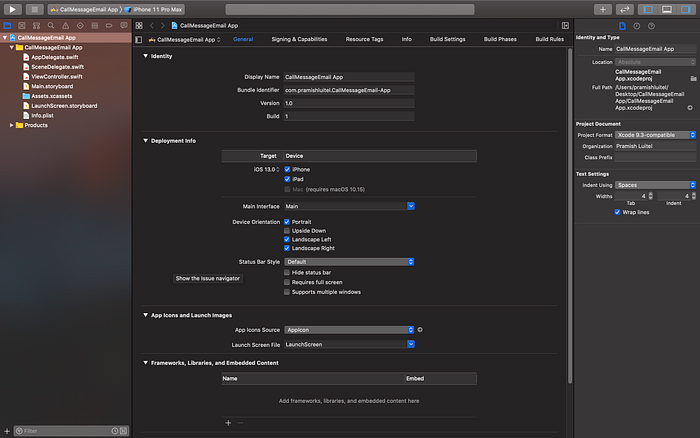The width and height of the screenshot is (700, 438).
Task: Reveal project full path in Finder
Action: [690, 108]
